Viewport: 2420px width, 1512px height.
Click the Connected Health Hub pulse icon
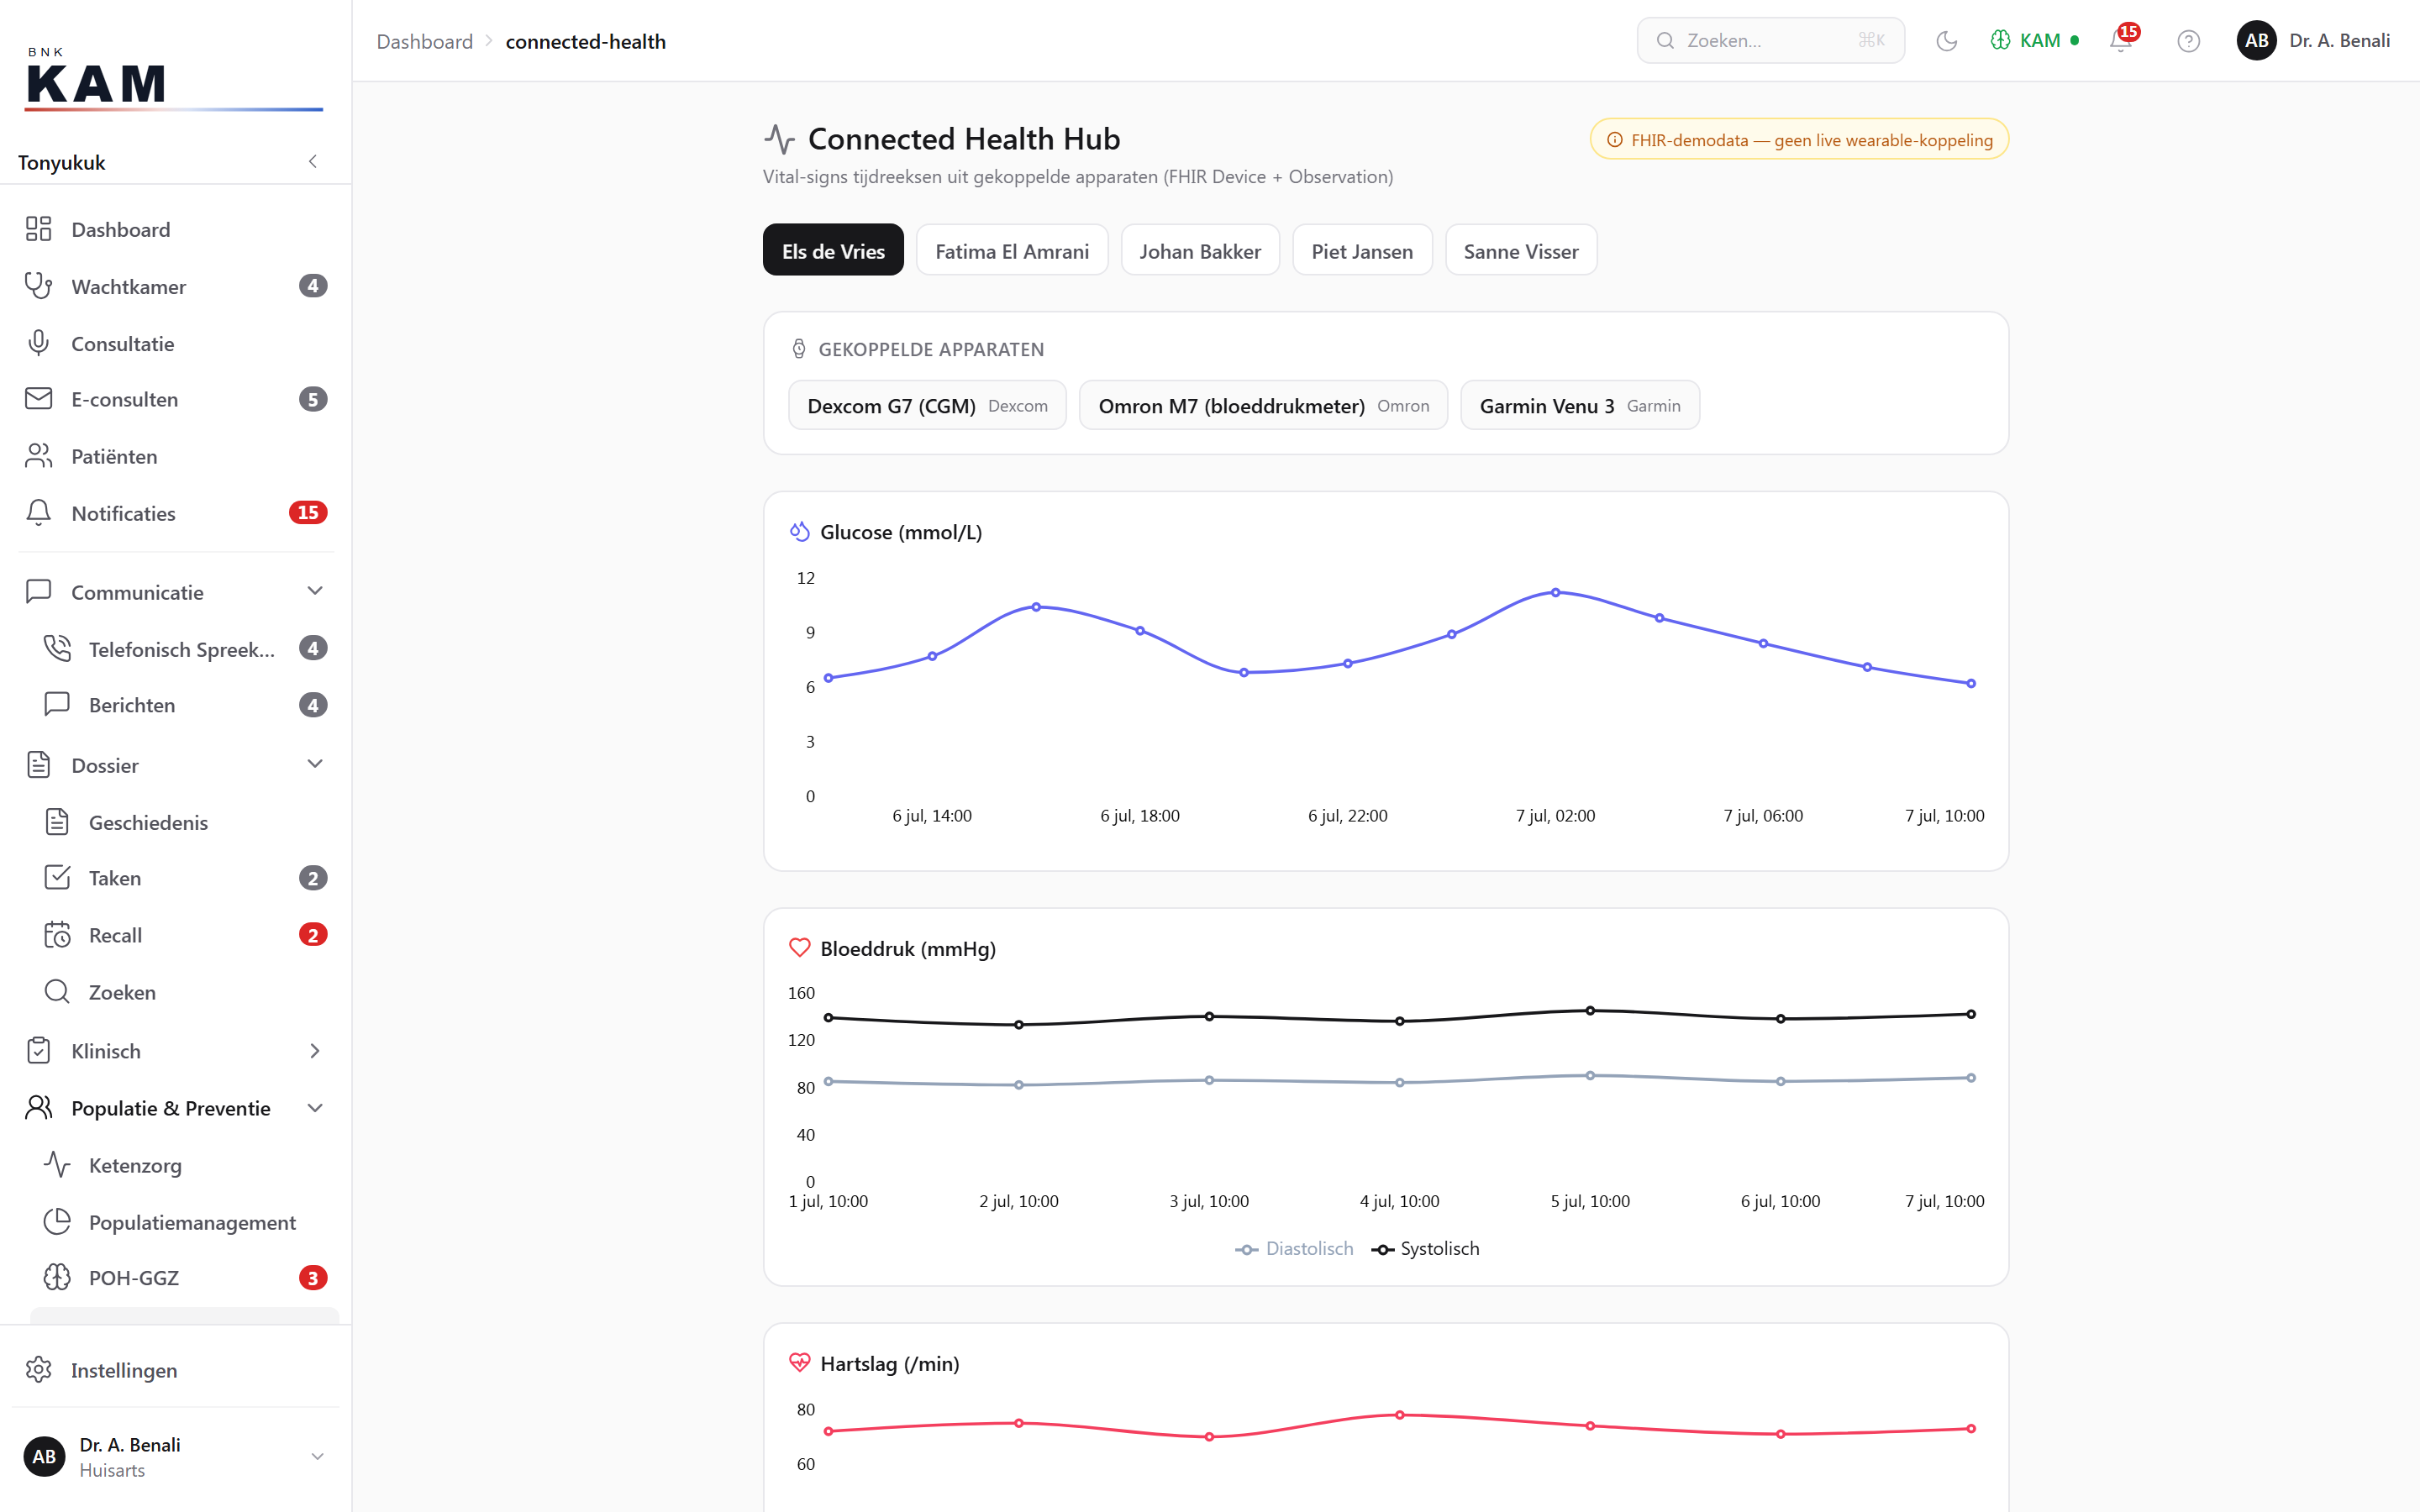coord(779,139)
